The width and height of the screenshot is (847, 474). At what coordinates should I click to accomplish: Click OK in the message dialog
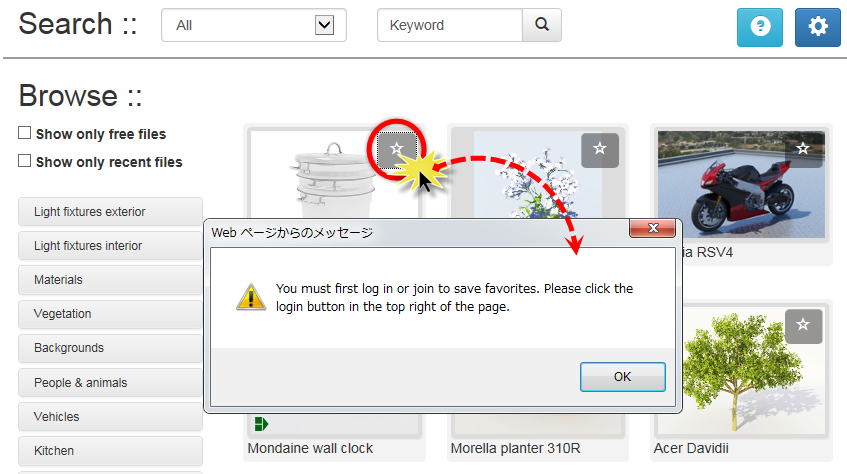622,377
